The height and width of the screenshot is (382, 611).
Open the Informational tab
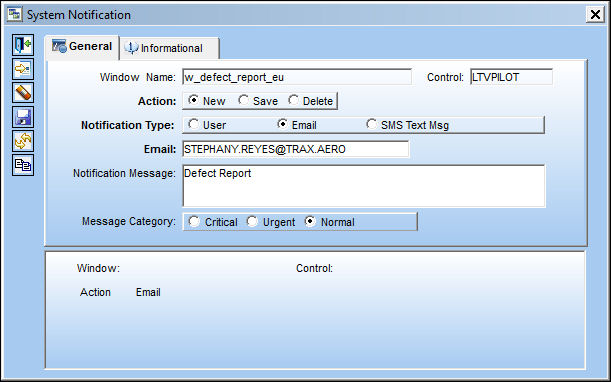click(x=169, y=48)
